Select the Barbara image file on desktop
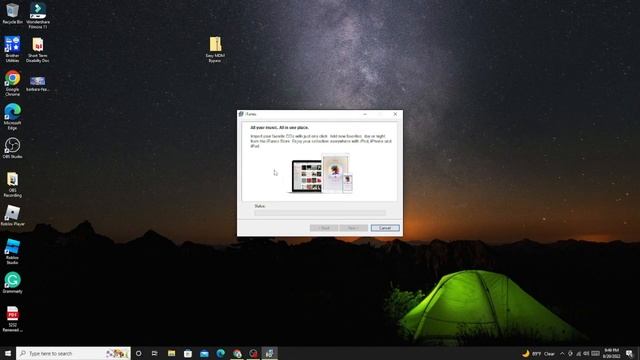 point(38,84)
